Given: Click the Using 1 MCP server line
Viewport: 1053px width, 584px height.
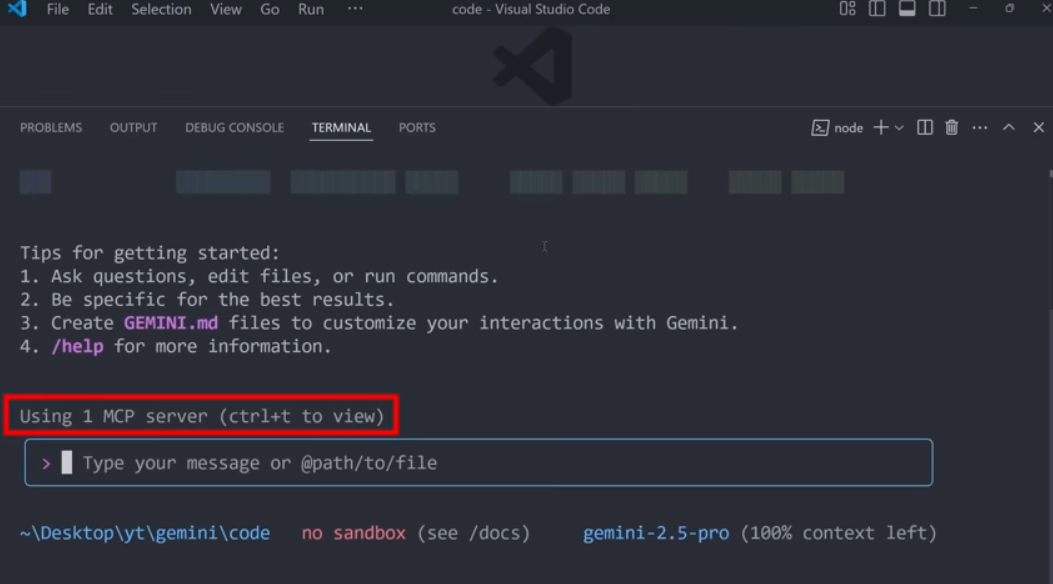Looking at the screenshot, I should [202, 416].
